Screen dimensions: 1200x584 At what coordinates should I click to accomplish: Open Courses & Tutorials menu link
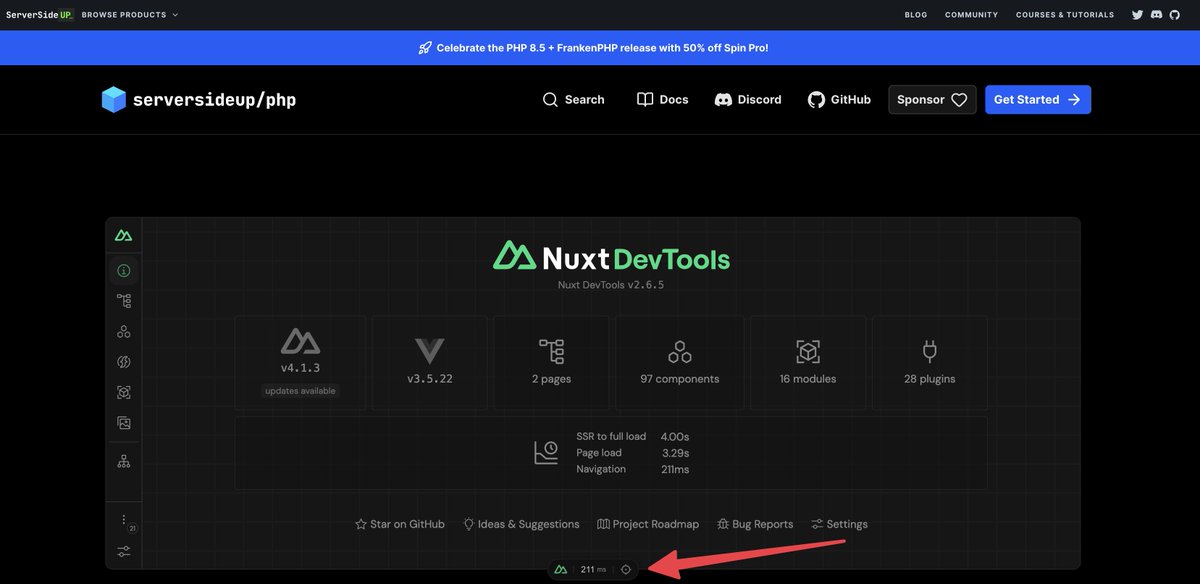pyautogui.click(x=1065, y=15)
